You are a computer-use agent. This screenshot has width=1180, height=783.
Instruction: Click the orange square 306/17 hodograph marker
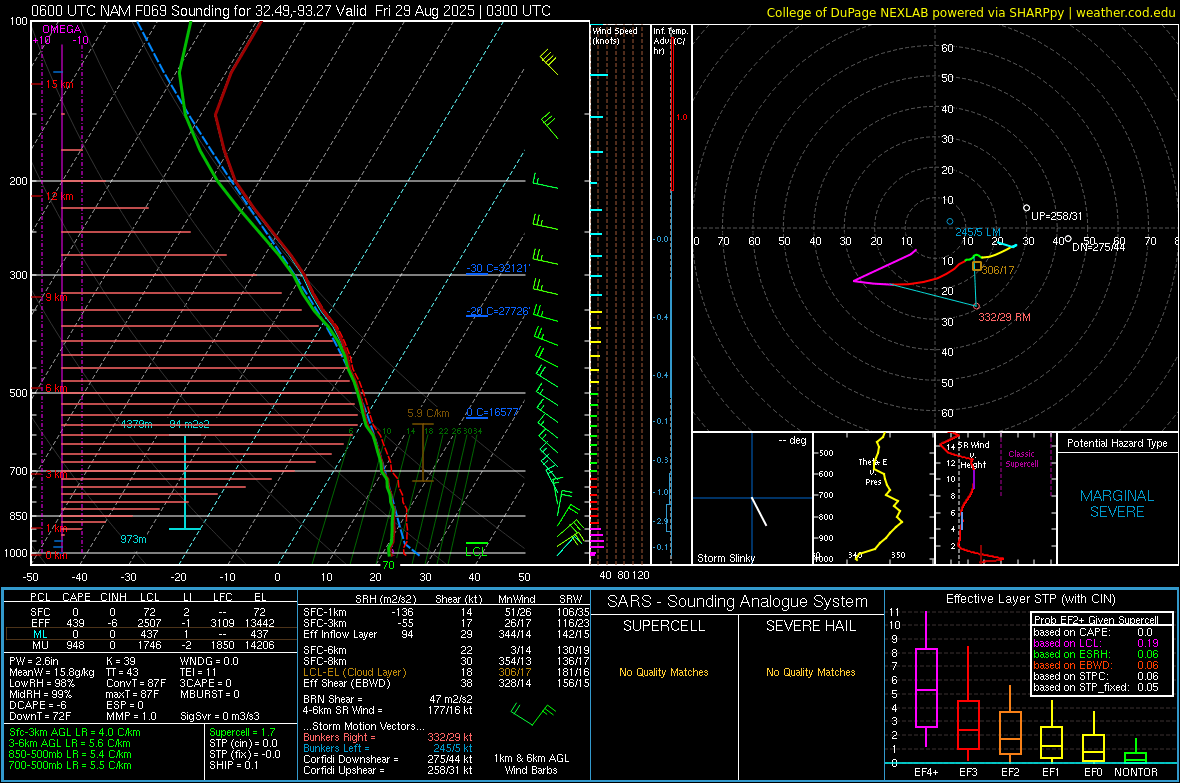[x=977, y=266]
